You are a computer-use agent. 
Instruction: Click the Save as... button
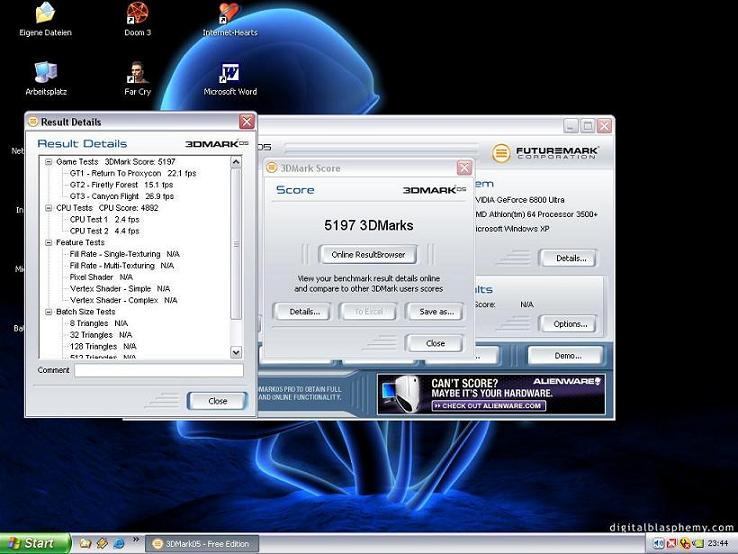(436, 312)
